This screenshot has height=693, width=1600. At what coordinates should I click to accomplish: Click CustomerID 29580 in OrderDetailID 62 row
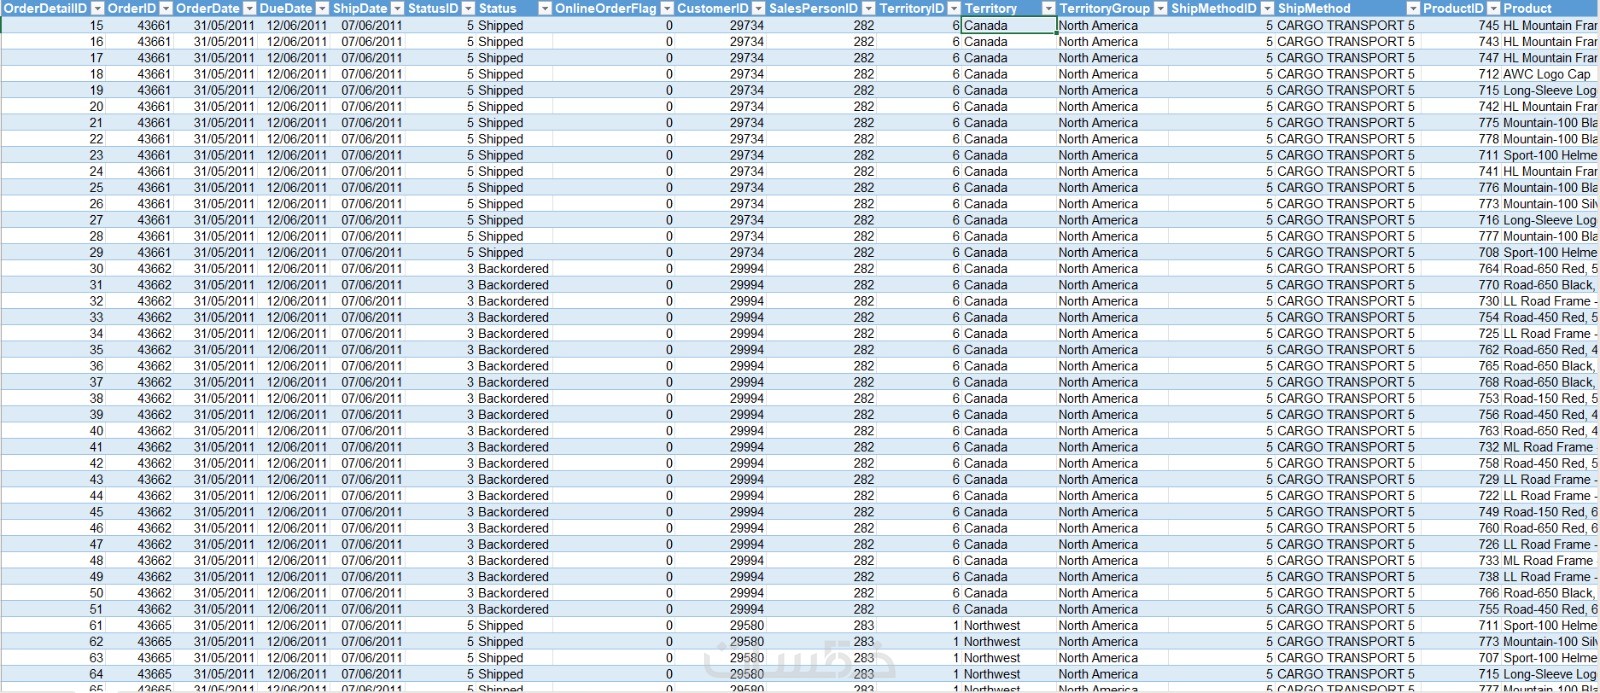click(x=747, y=641)
